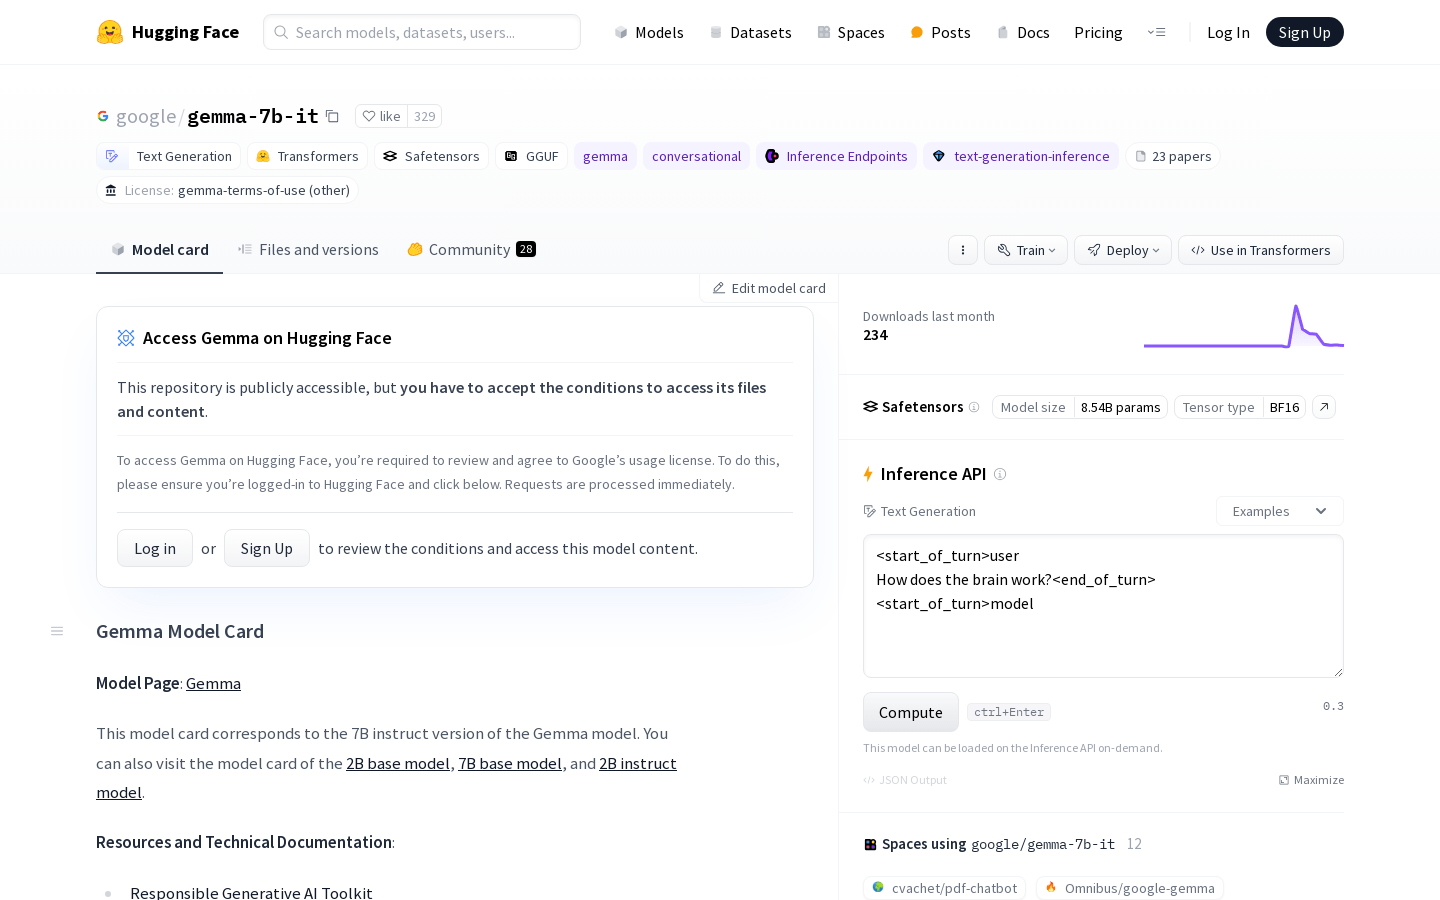Click the Compute button

tap(910, 712)
